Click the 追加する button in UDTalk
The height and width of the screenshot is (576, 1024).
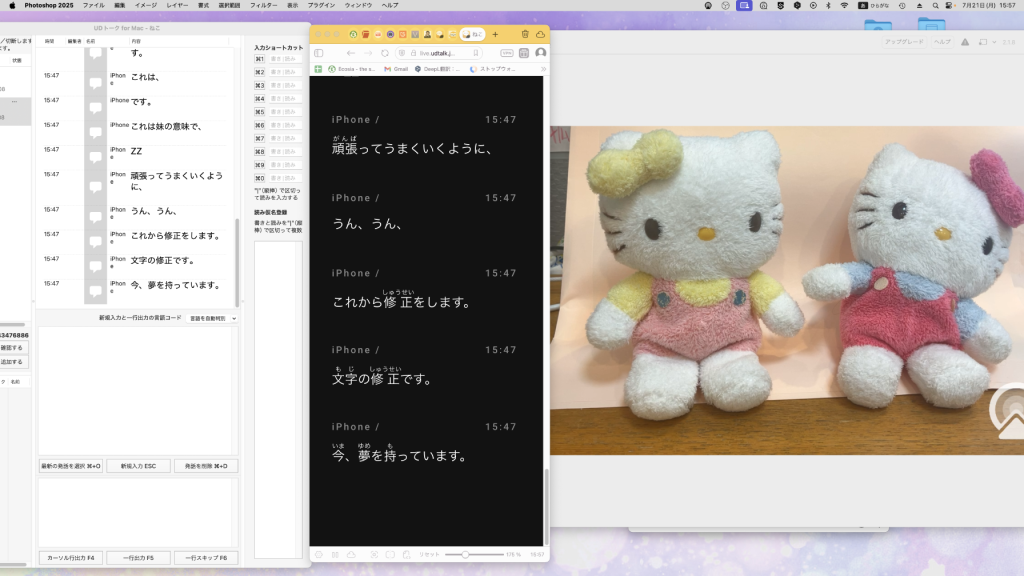click(12, 362)
